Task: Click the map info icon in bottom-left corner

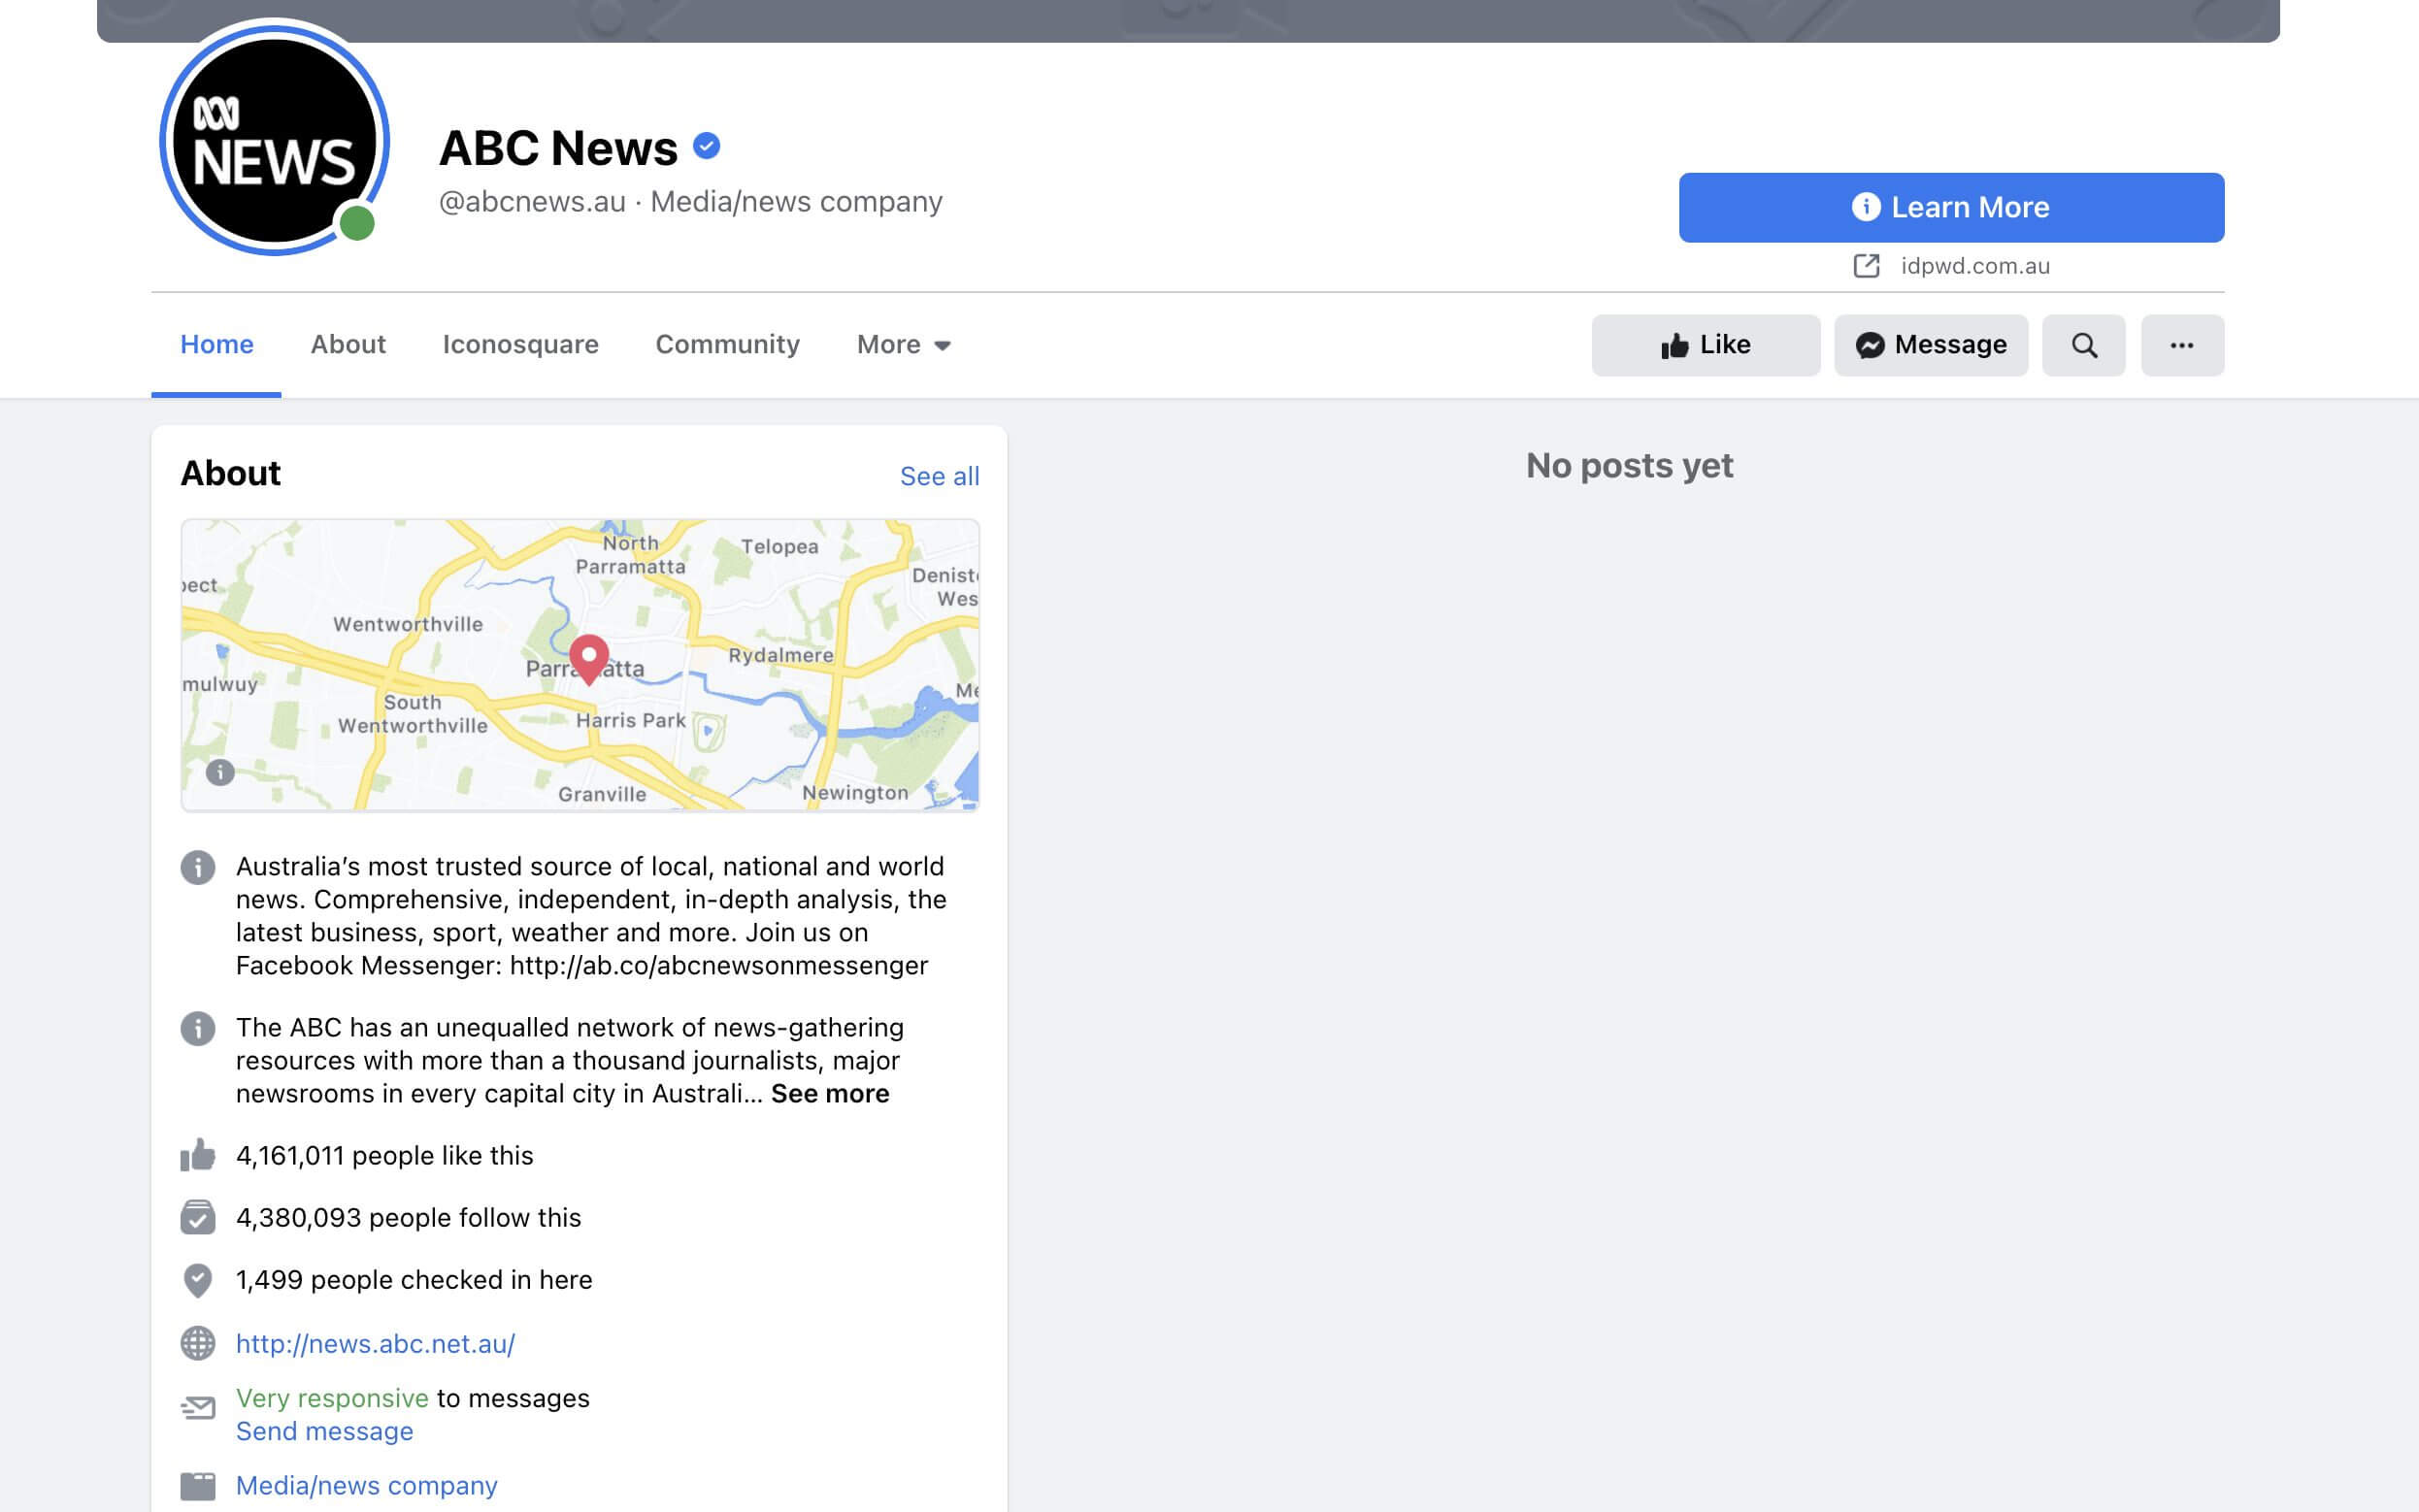Action: (220, 772)
